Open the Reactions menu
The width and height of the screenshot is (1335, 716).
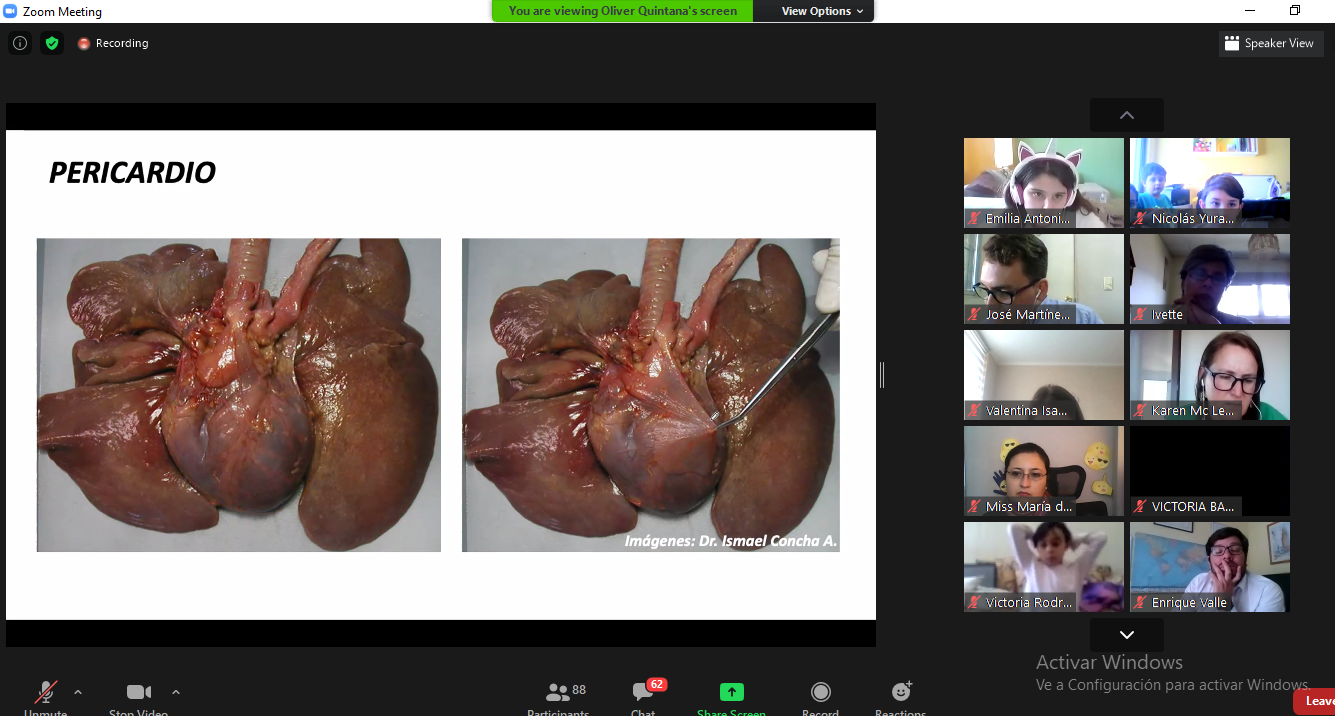[x=901, y=694]
